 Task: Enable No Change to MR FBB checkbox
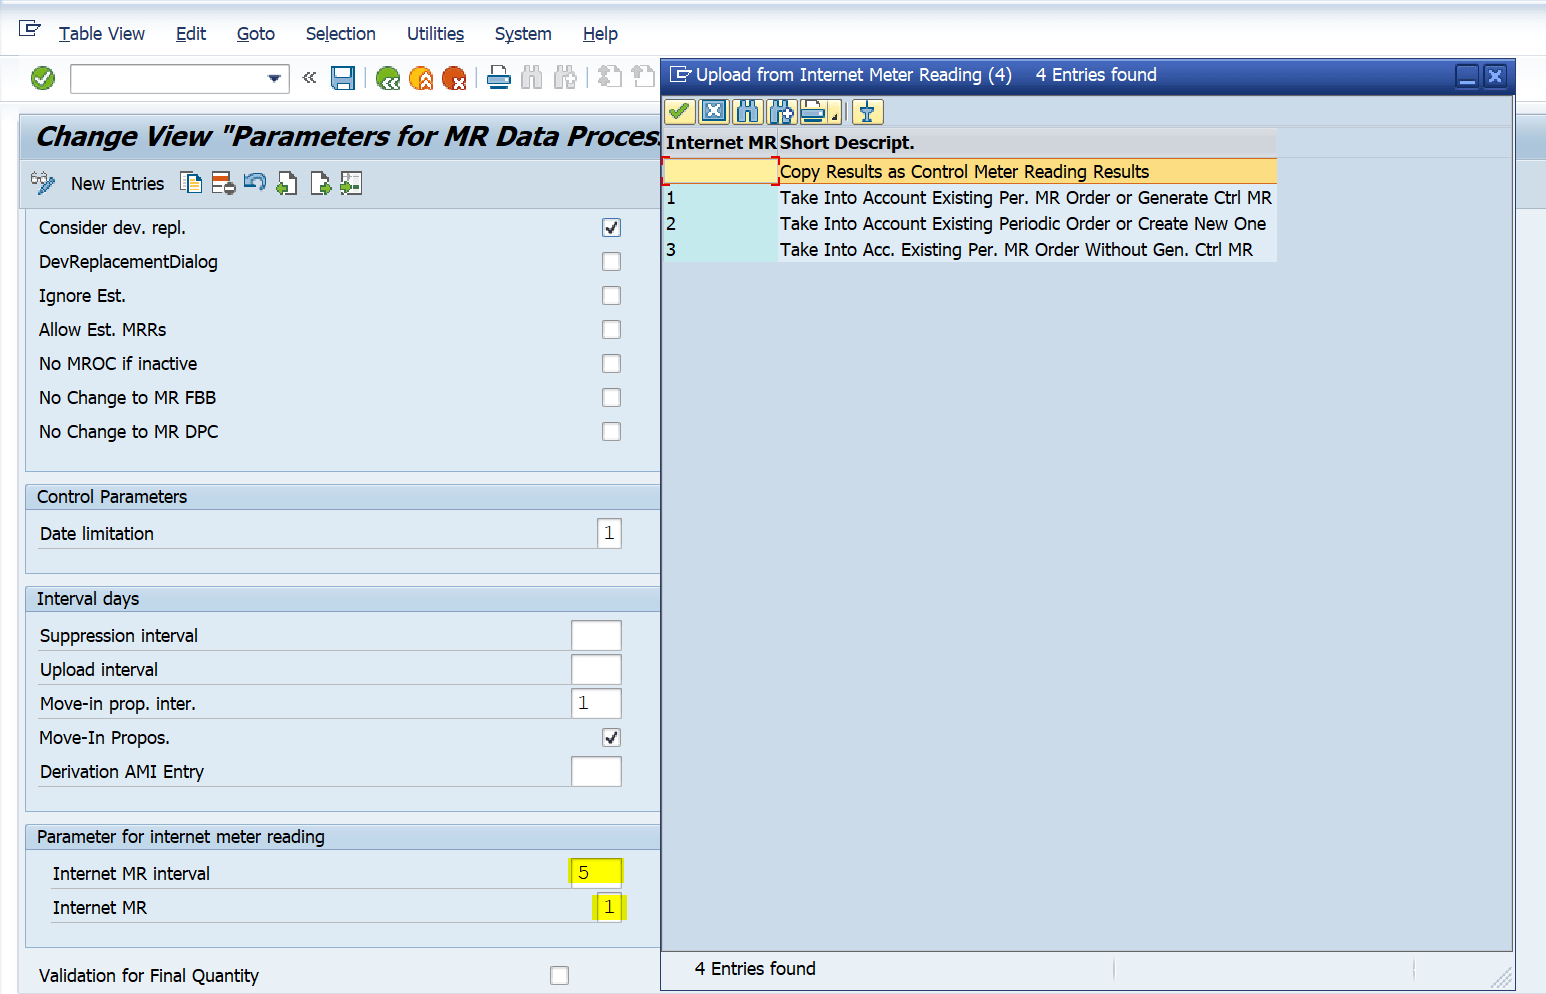[x=611, y=398]
